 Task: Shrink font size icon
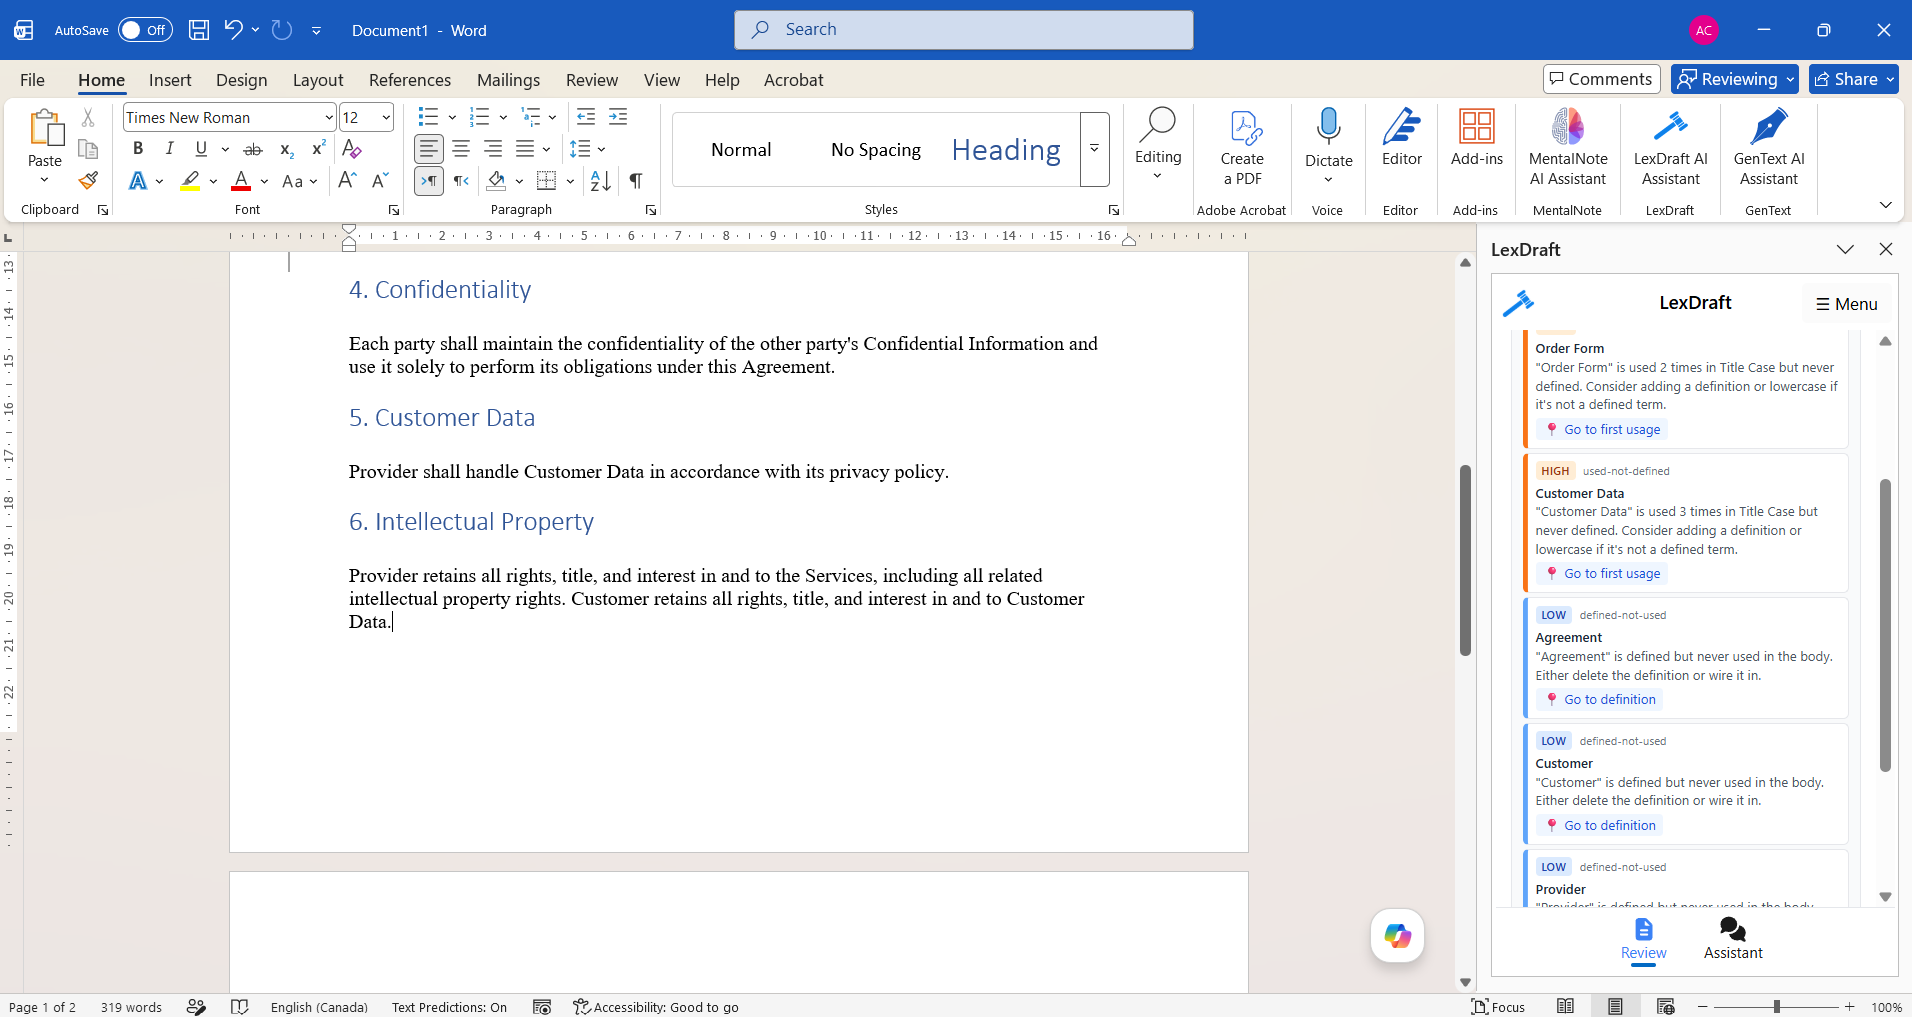380,181
